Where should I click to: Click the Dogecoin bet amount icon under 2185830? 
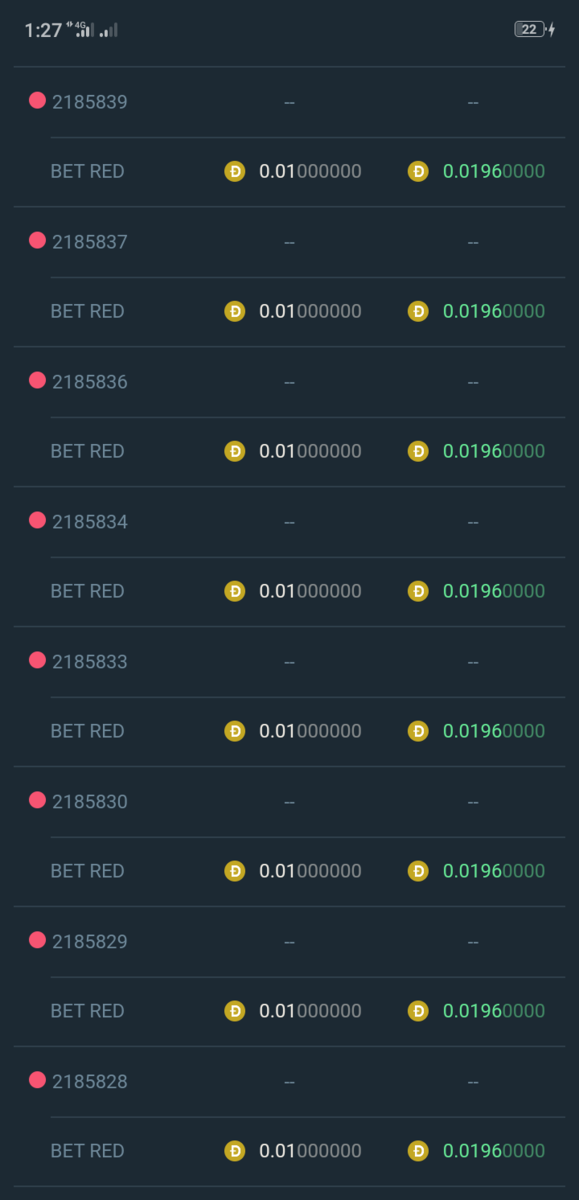coord(235,871)
